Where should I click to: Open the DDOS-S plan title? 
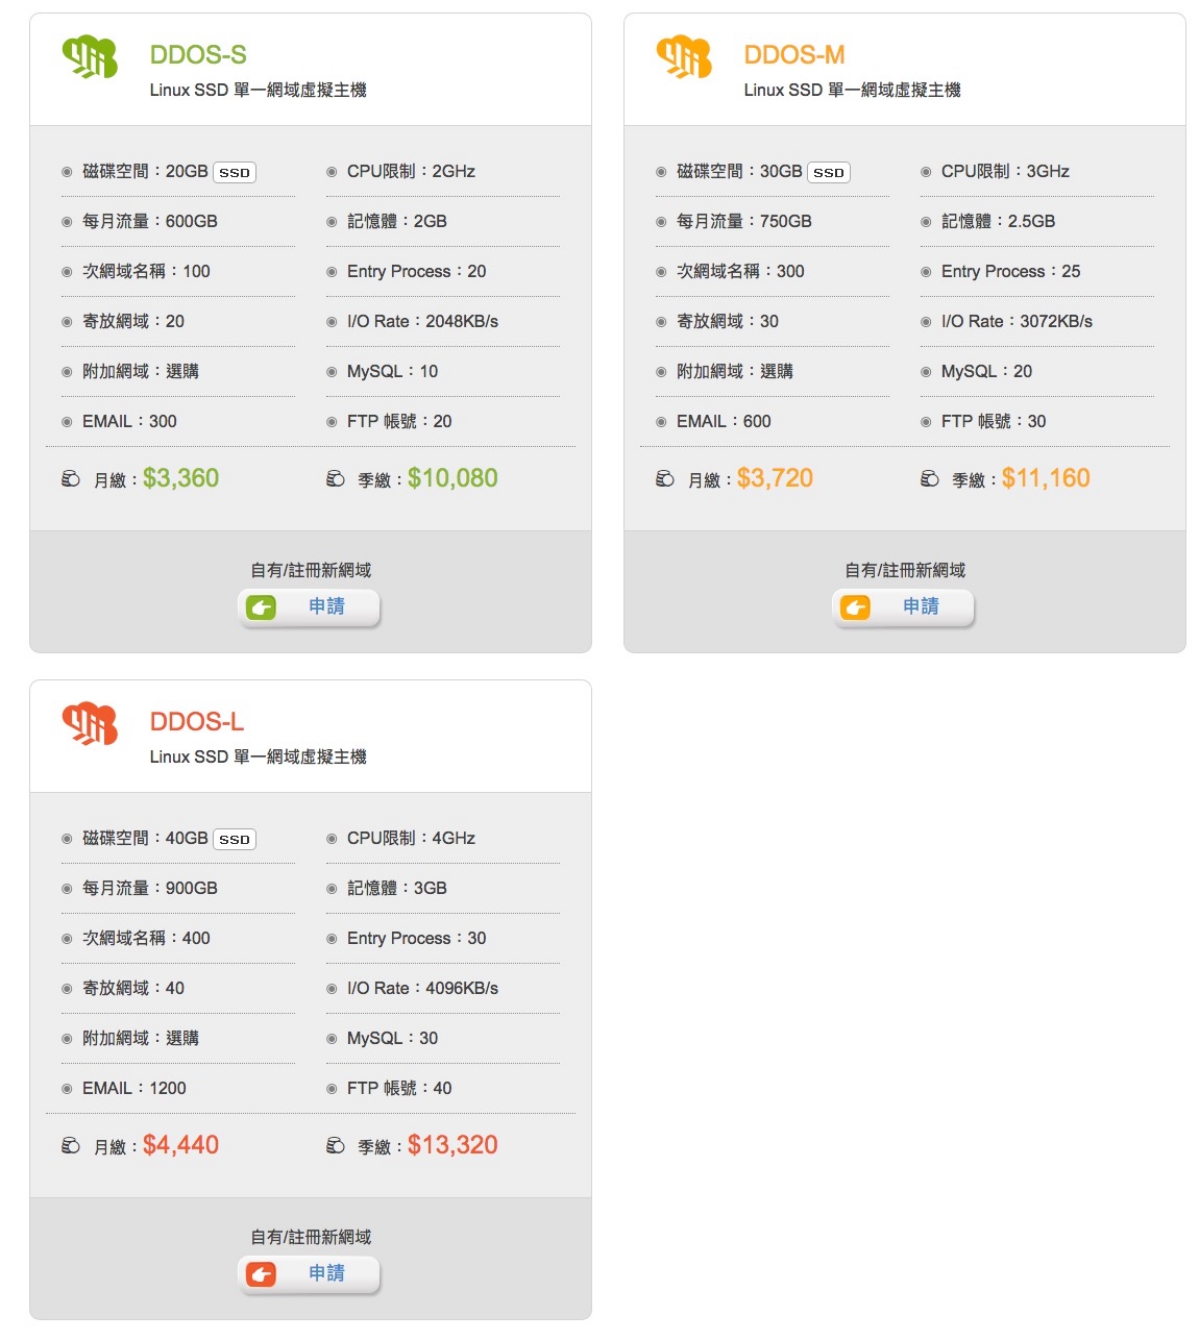198,55
